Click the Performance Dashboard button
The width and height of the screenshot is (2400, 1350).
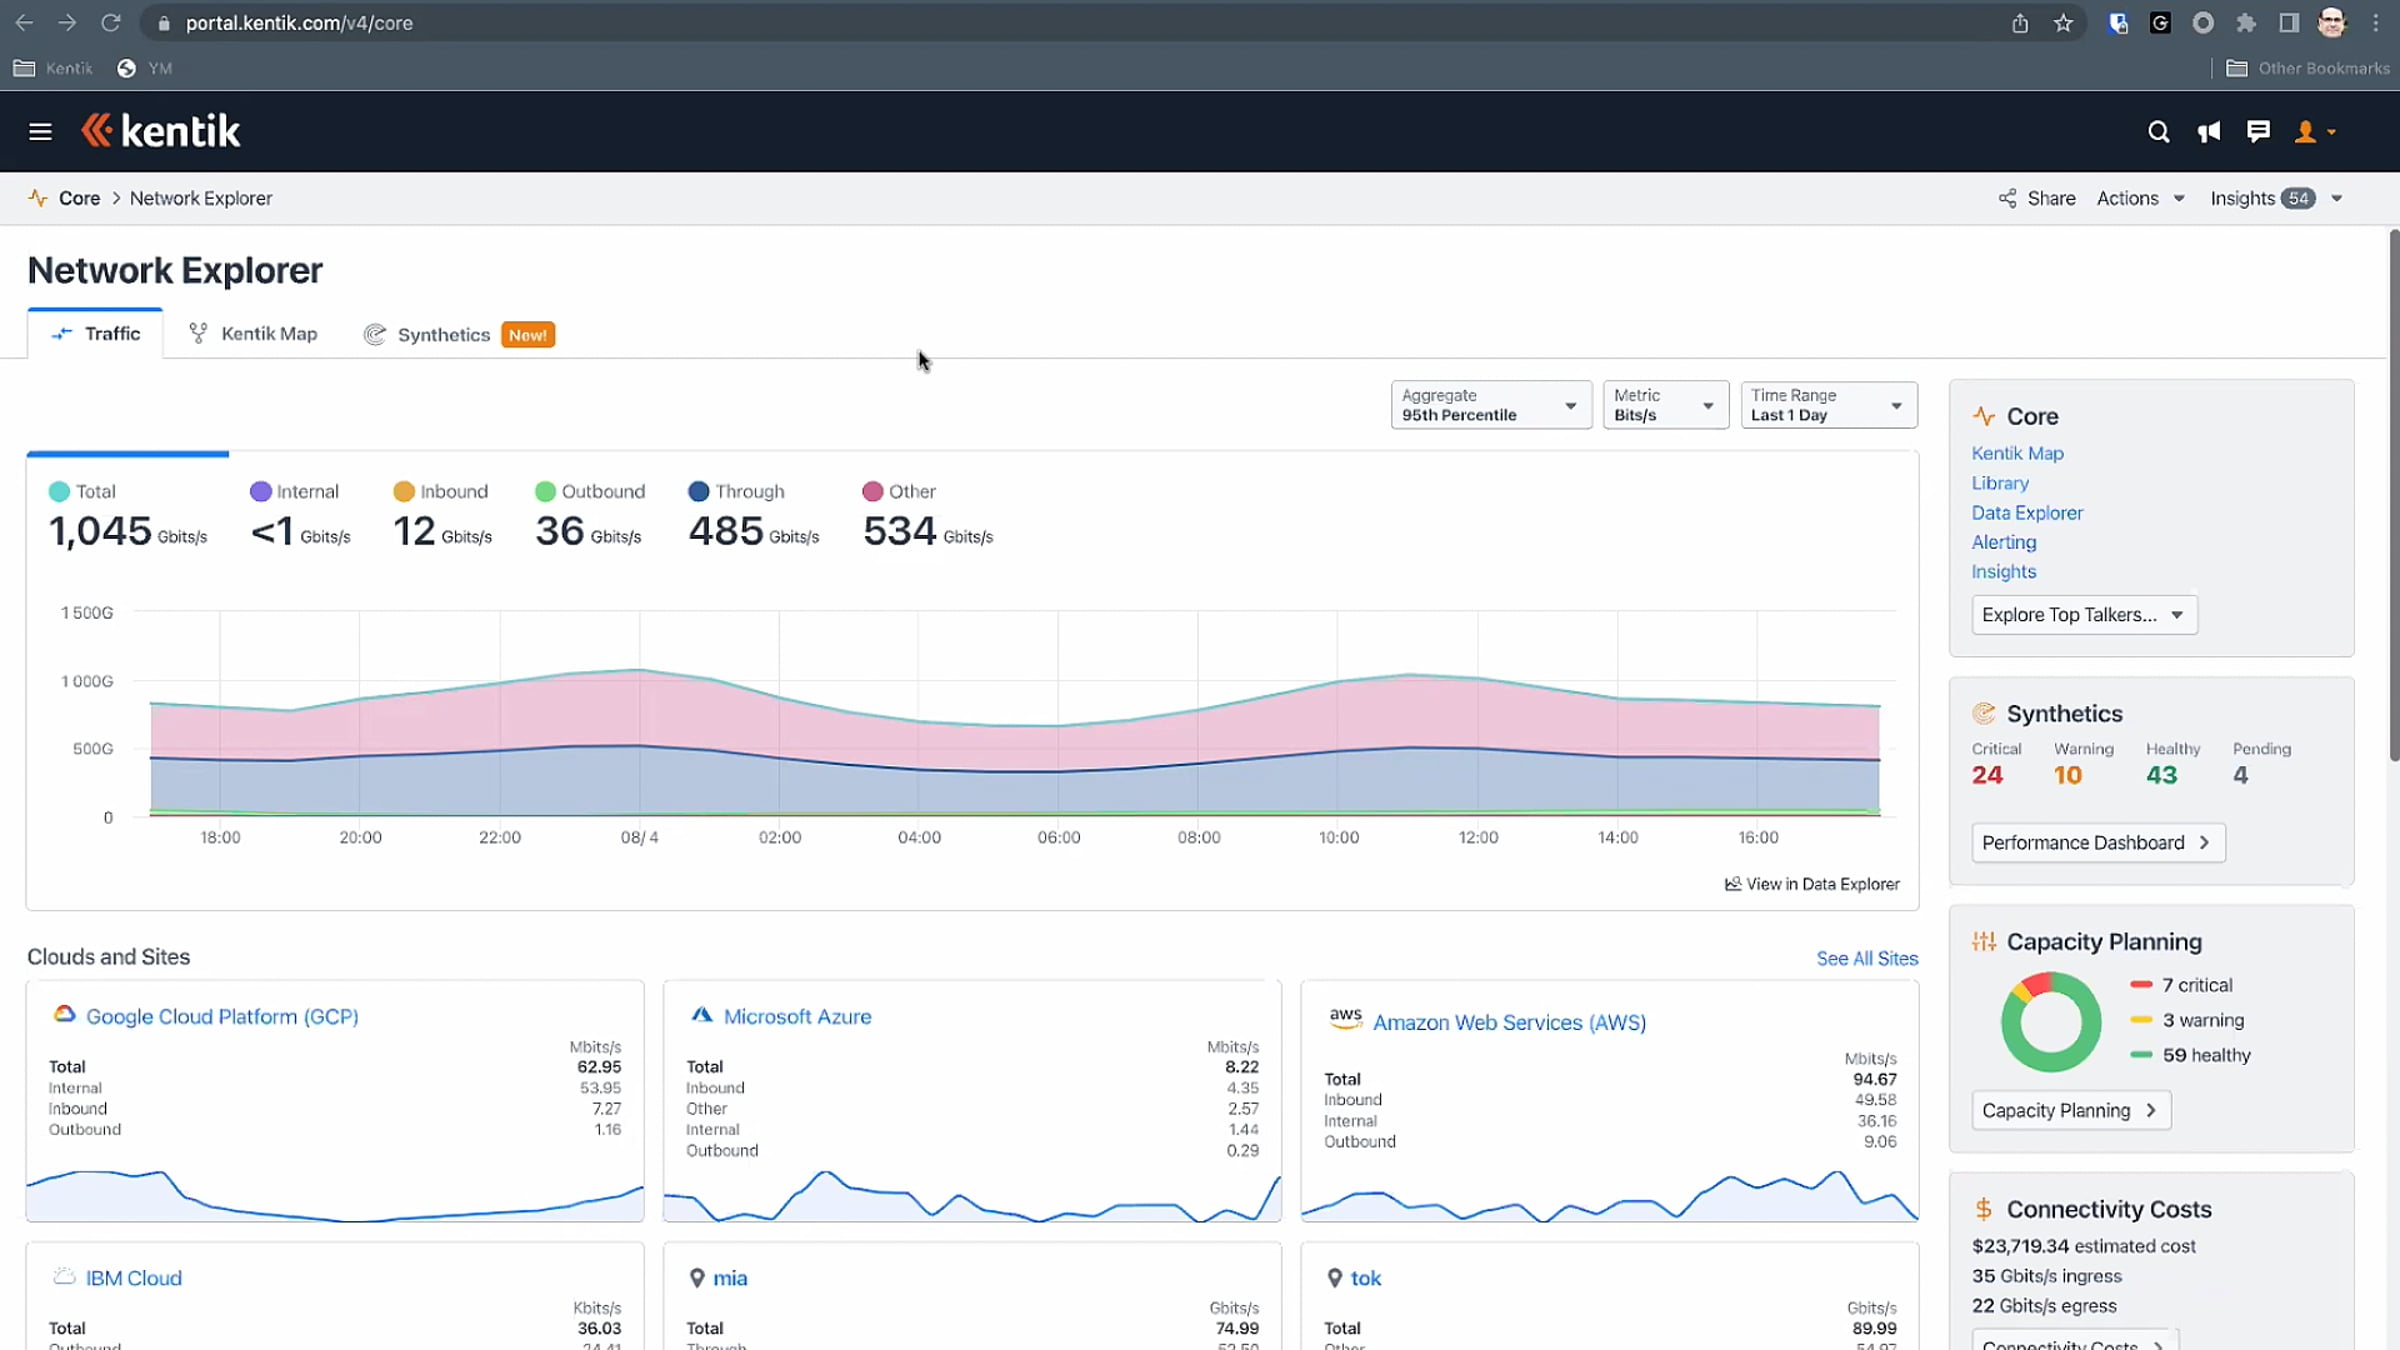pyautogui.click(x=2097, y=843)
